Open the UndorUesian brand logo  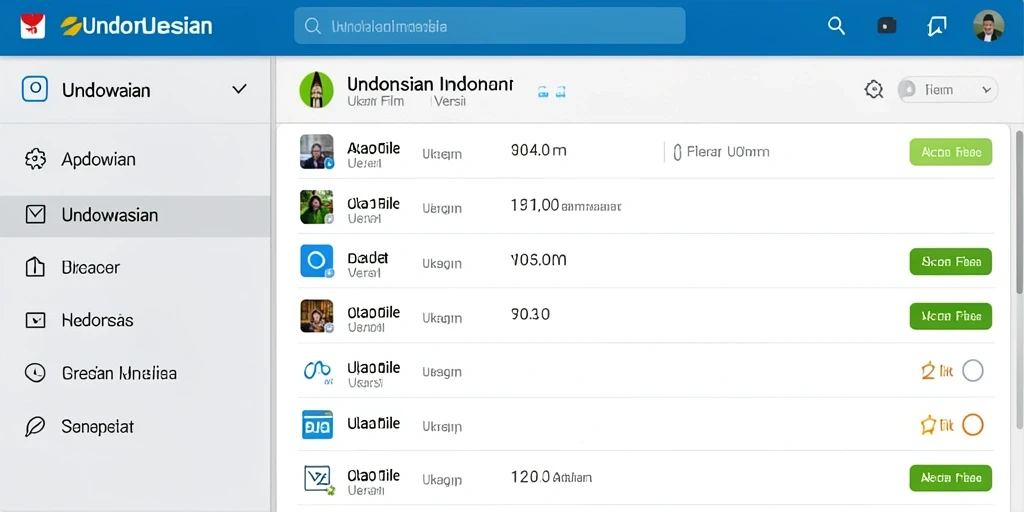pyautogui.click(x=136, y=26)
